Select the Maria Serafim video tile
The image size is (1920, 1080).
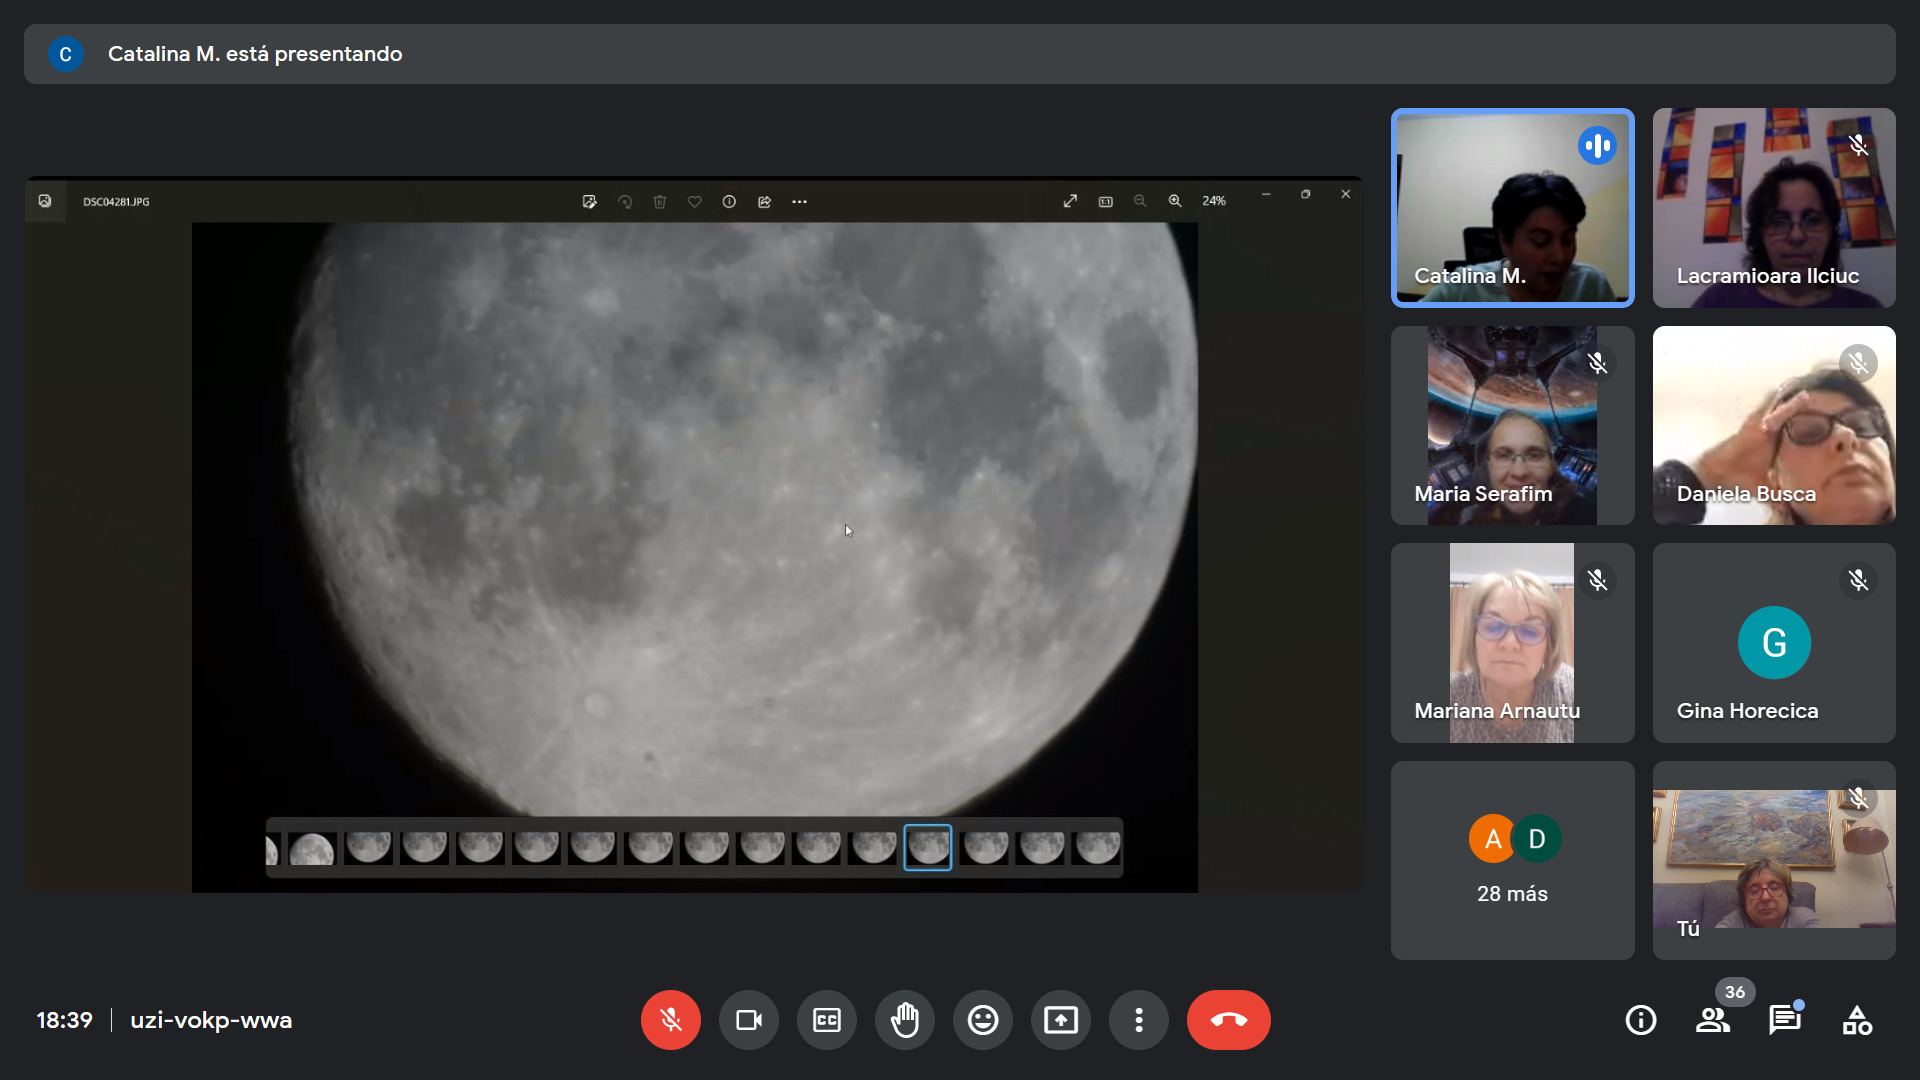(1512, 425)
